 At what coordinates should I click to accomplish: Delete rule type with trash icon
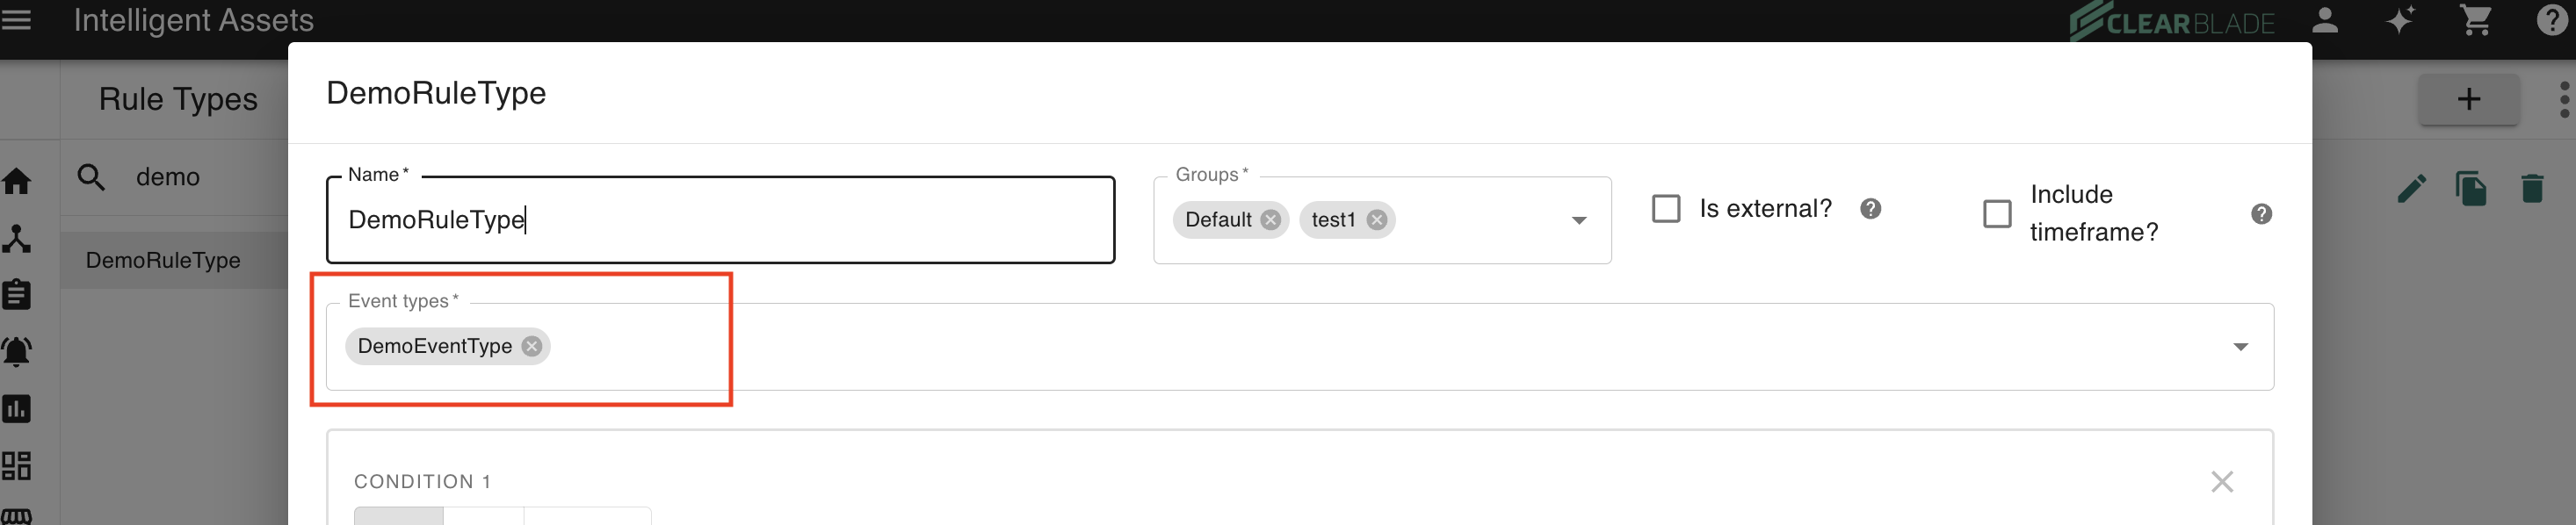click(x=2532, y=189)
